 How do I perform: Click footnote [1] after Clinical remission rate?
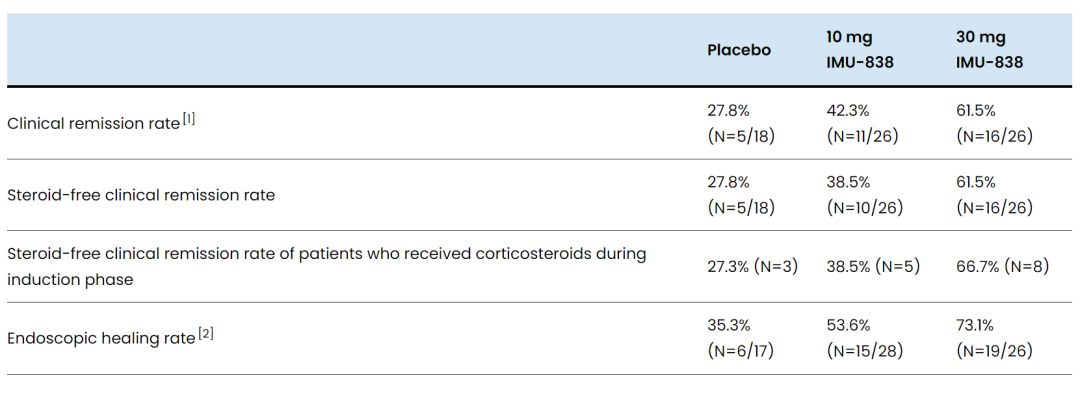tap(189, 119)
